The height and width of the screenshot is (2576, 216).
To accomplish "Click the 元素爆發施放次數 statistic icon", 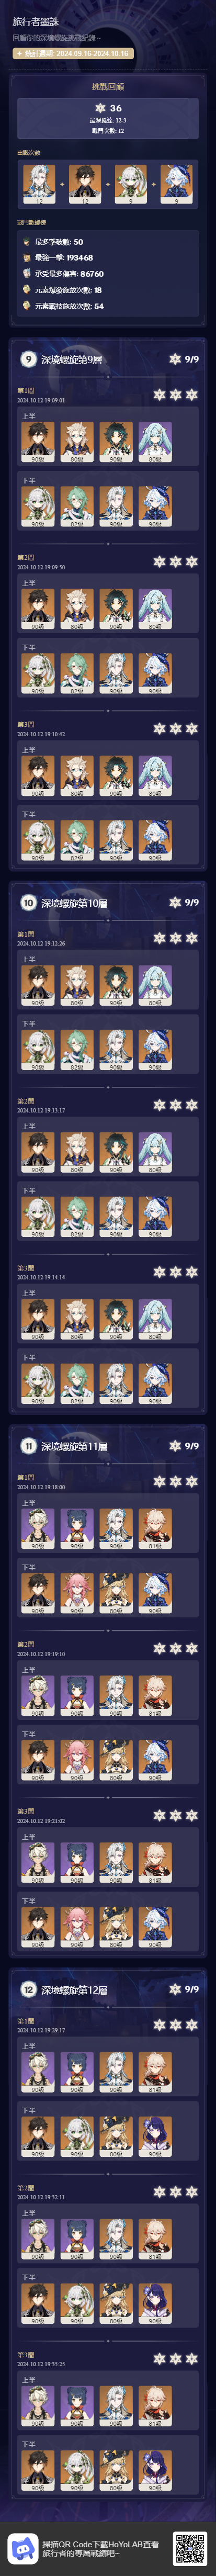I will coord(27,290).
